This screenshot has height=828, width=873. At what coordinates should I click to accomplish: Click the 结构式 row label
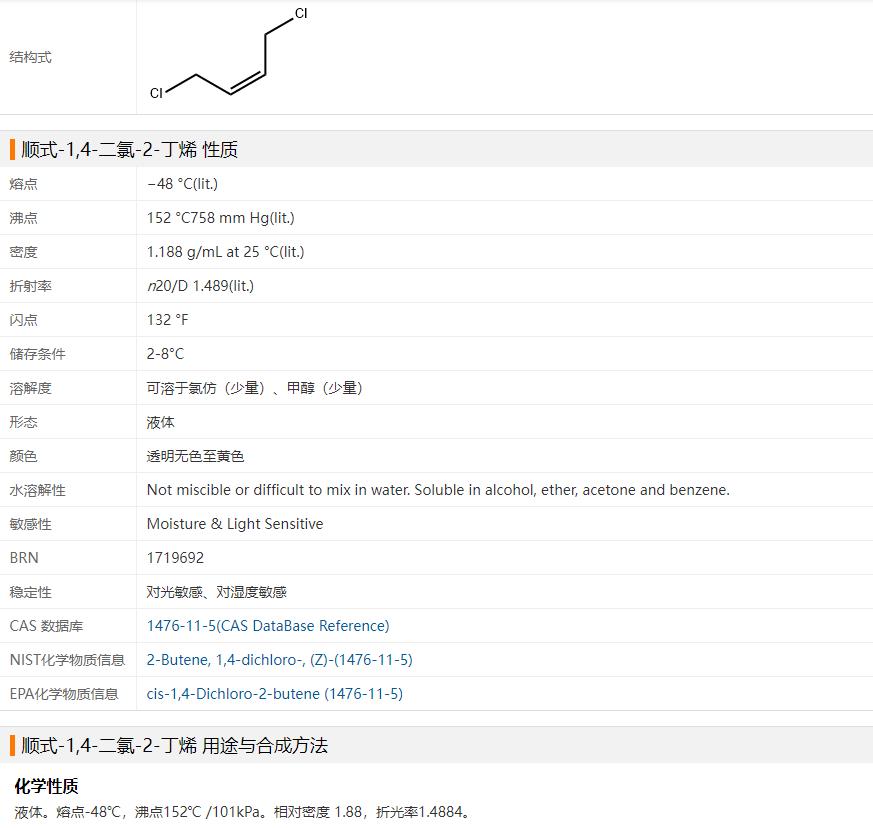pos(31,57)
